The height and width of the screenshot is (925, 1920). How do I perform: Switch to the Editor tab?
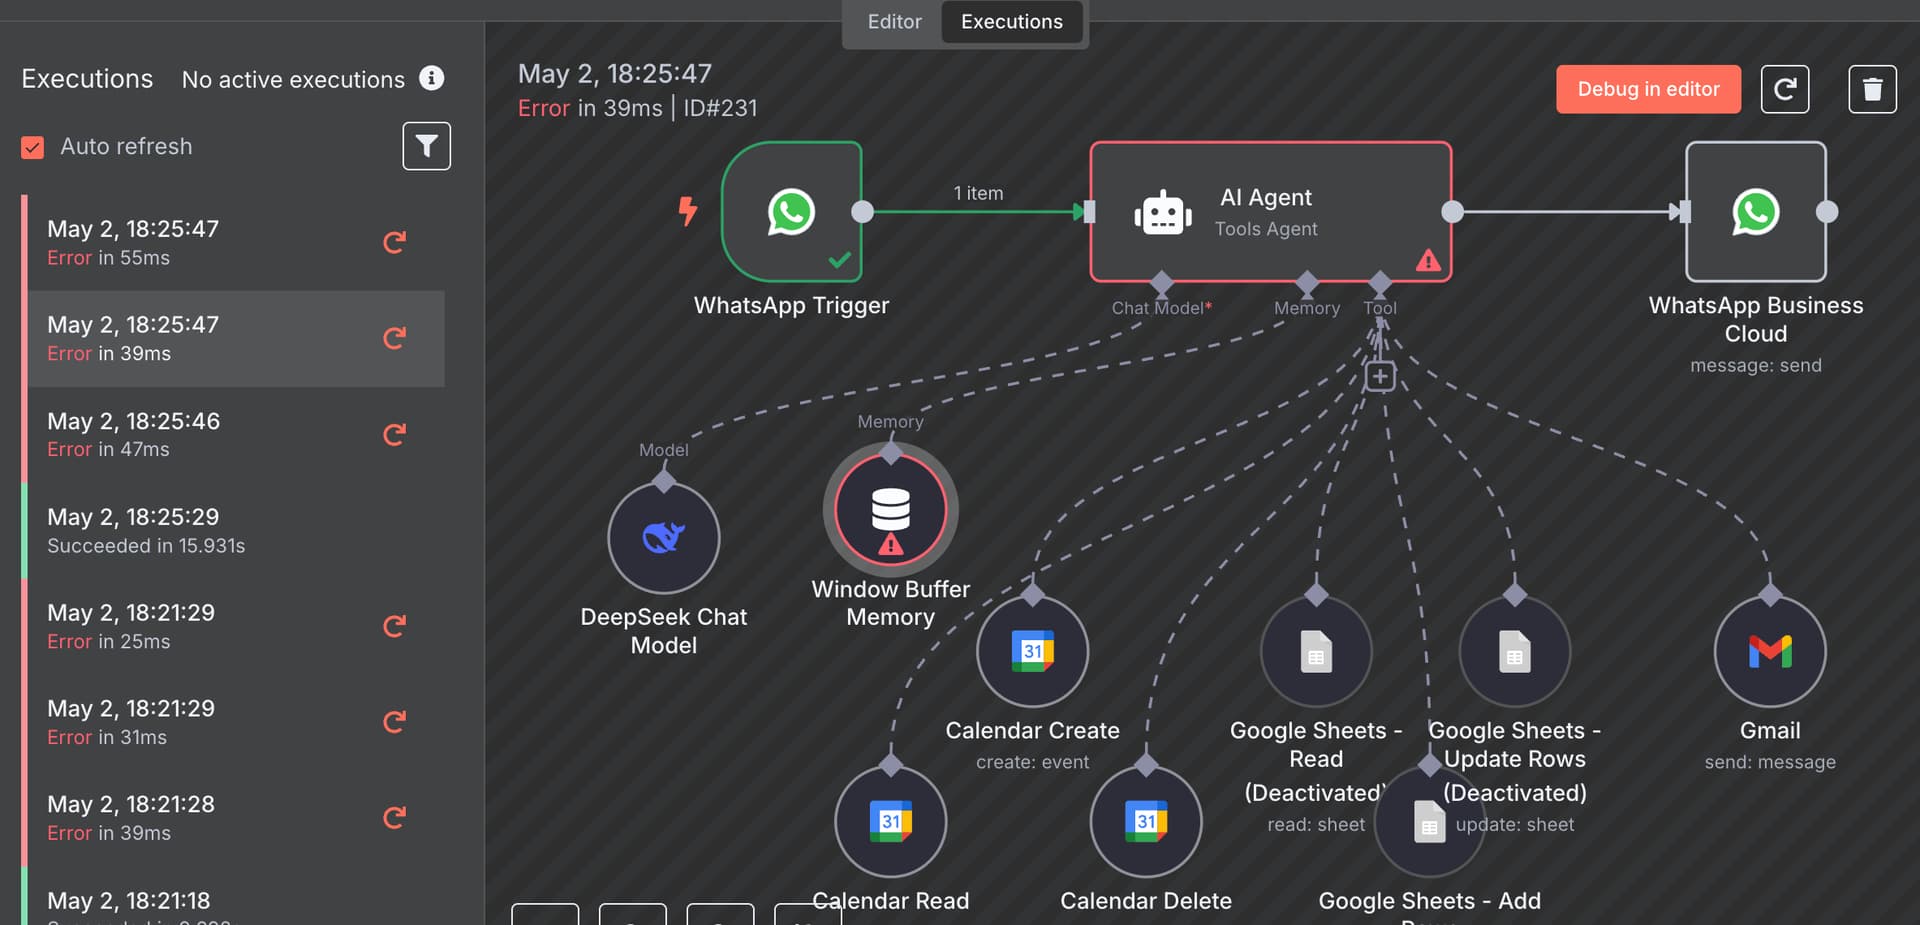point(894,22)
